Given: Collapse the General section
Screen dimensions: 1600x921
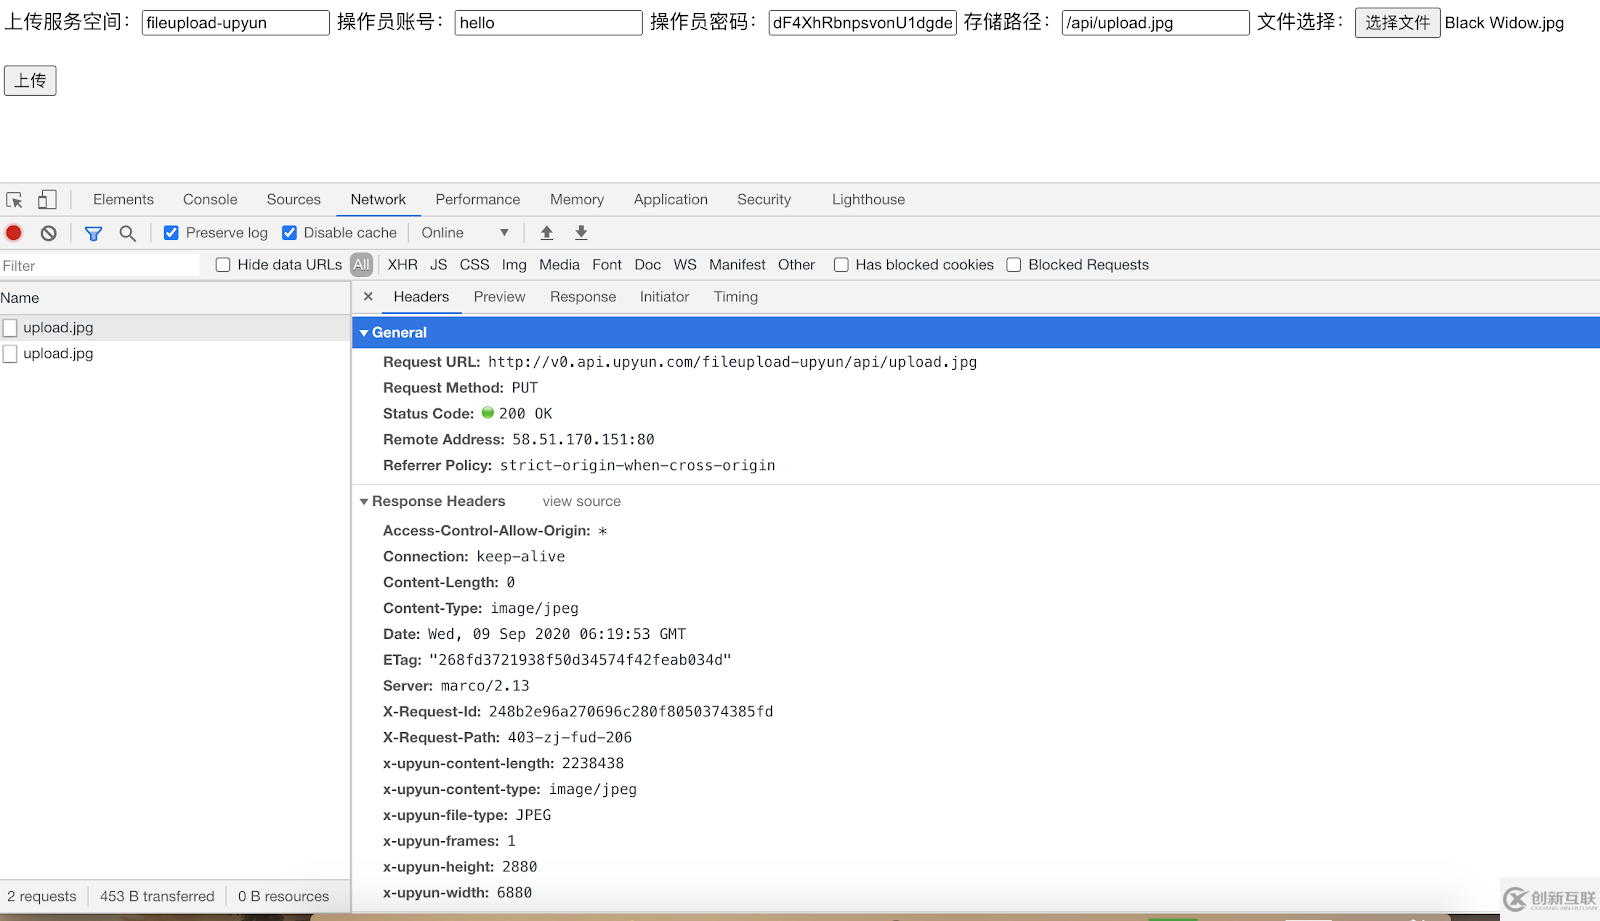Looking at the screenshot, I should (x=365, y=333).
